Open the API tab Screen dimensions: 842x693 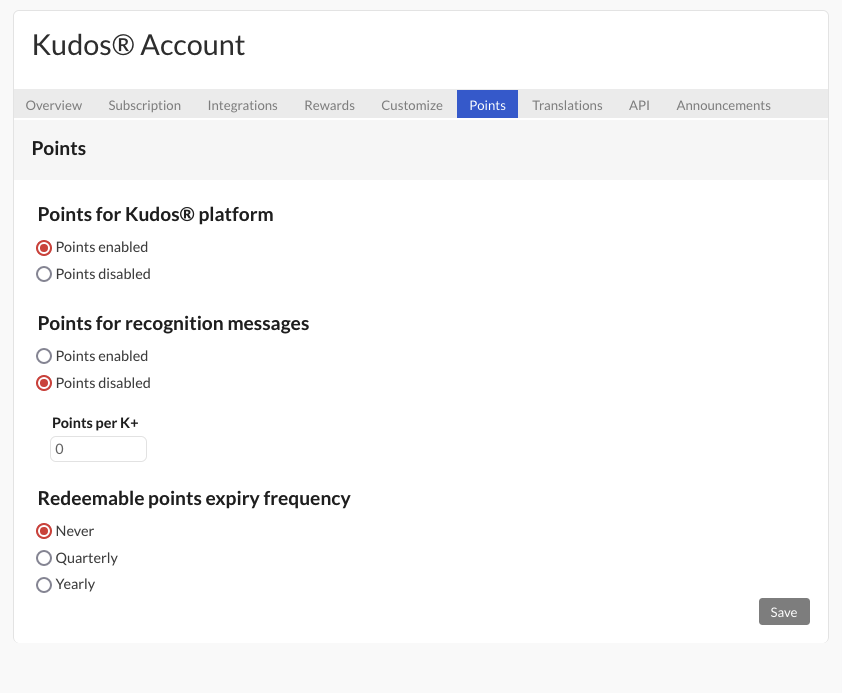pyautogui.click(x=639, y=105)
